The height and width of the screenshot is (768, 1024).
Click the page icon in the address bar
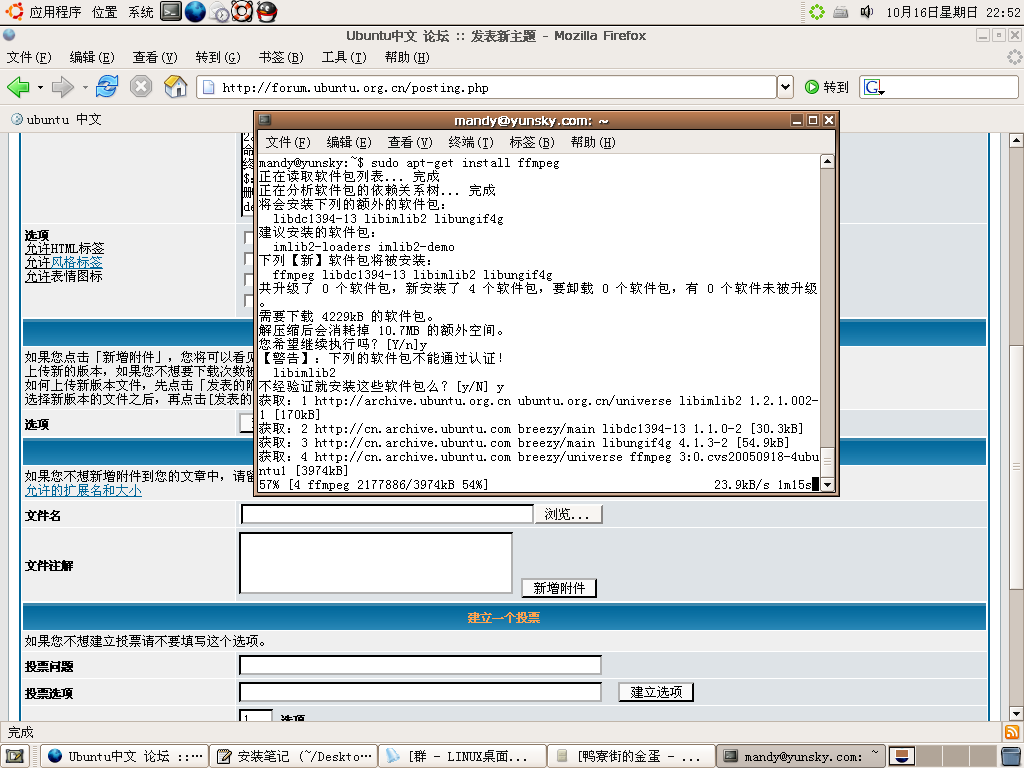click(208, 87)
